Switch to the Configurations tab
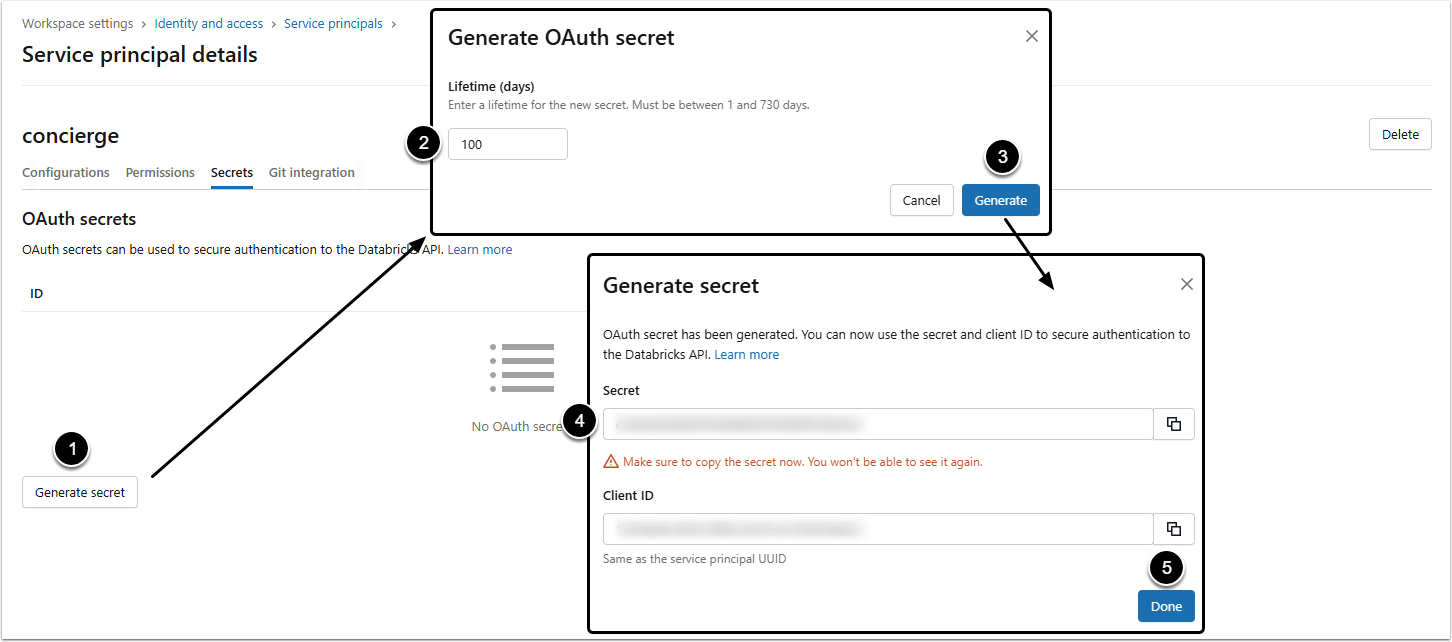The height and width of the screenshot is (642, 1452). coord(66,172)
